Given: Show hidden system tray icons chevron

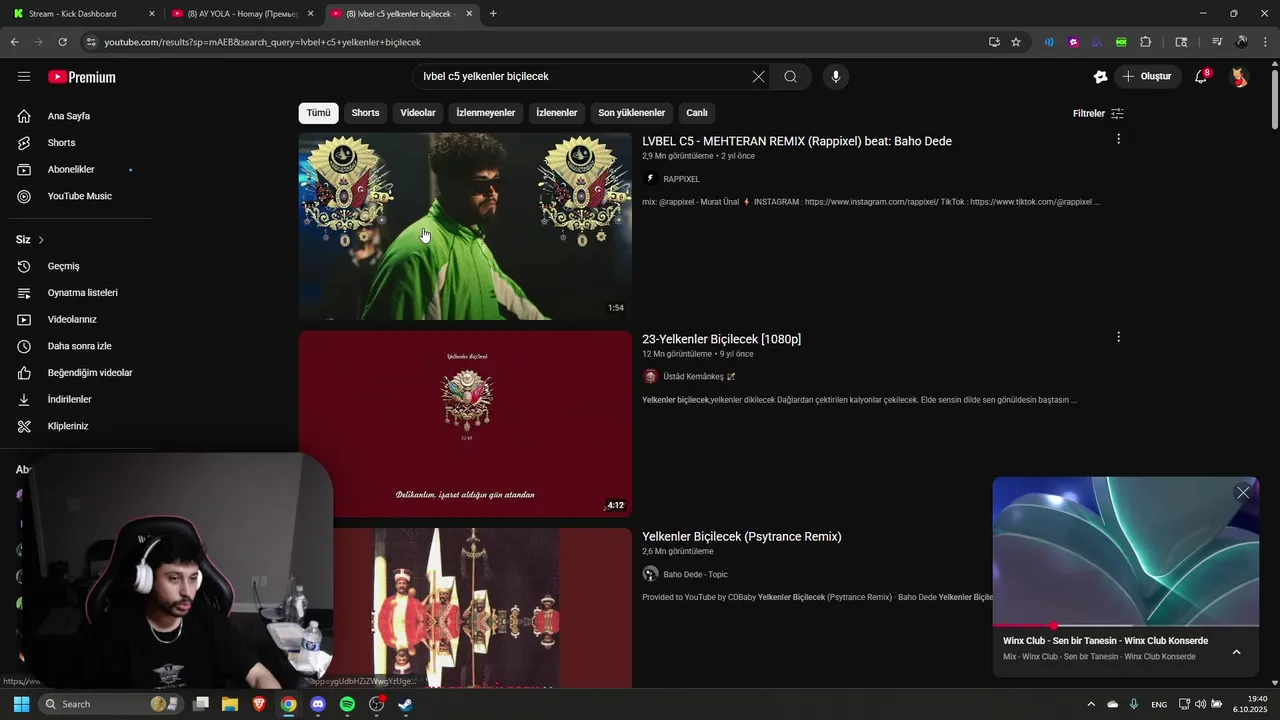Looking at the screenshot, I should 1090,704.
